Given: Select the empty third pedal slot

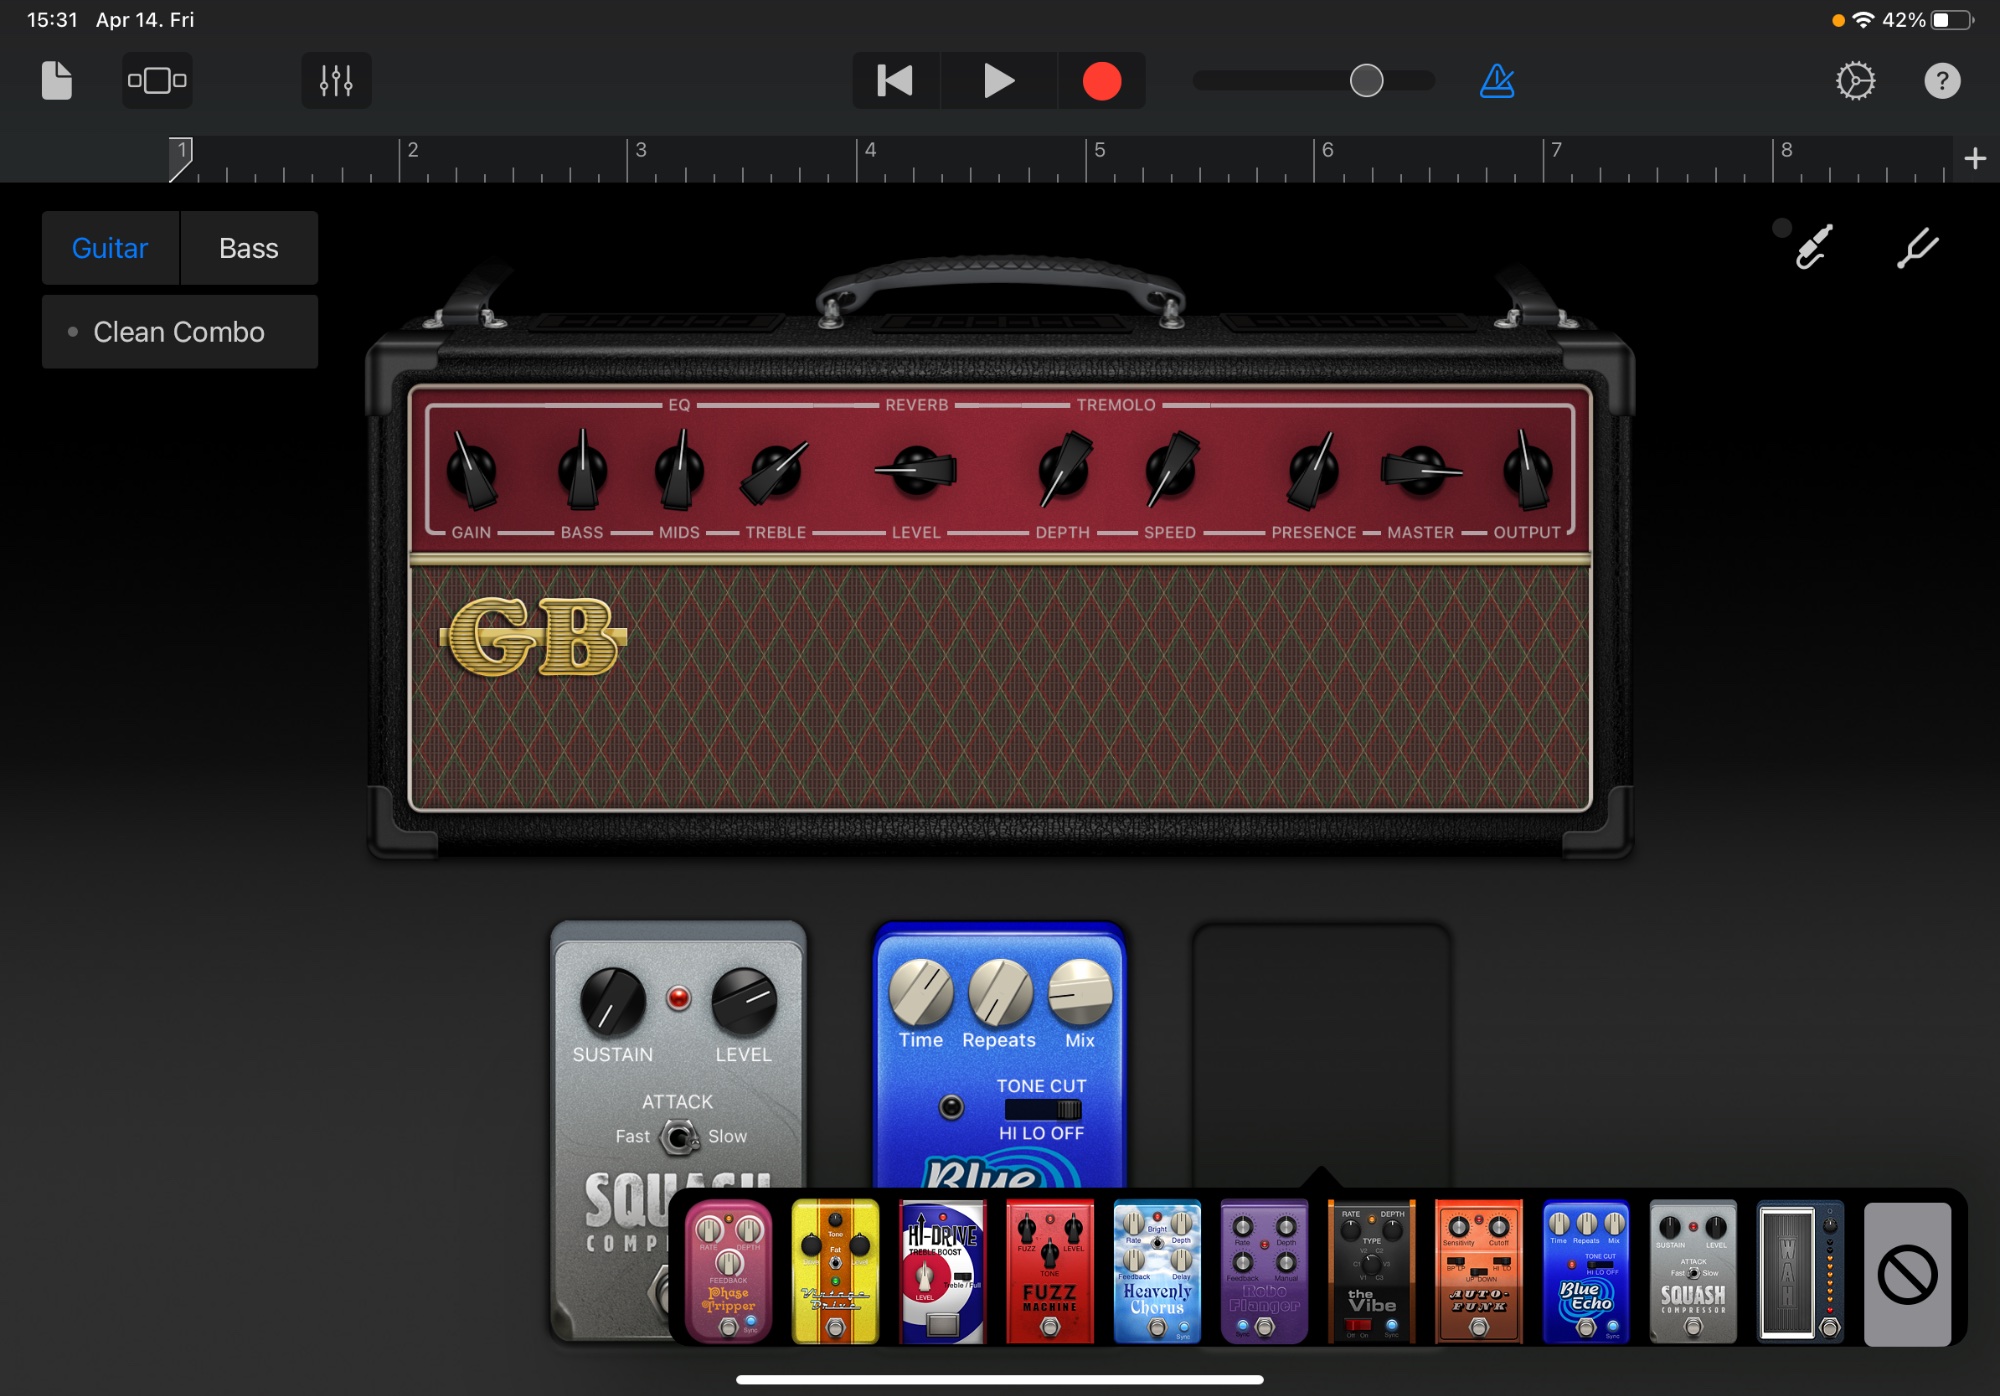Looking at the screenshot, I should [1321, 1055].
